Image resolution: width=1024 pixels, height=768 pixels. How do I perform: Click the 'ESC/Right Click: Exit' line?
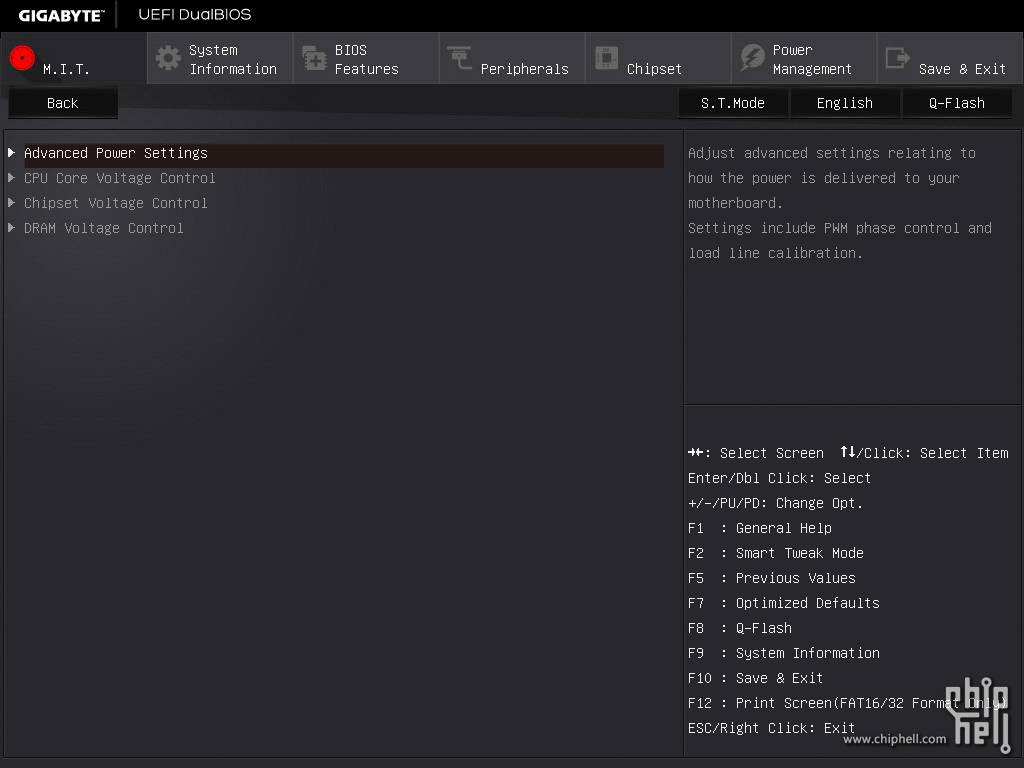pyautogui.click(x=771, y=728)
